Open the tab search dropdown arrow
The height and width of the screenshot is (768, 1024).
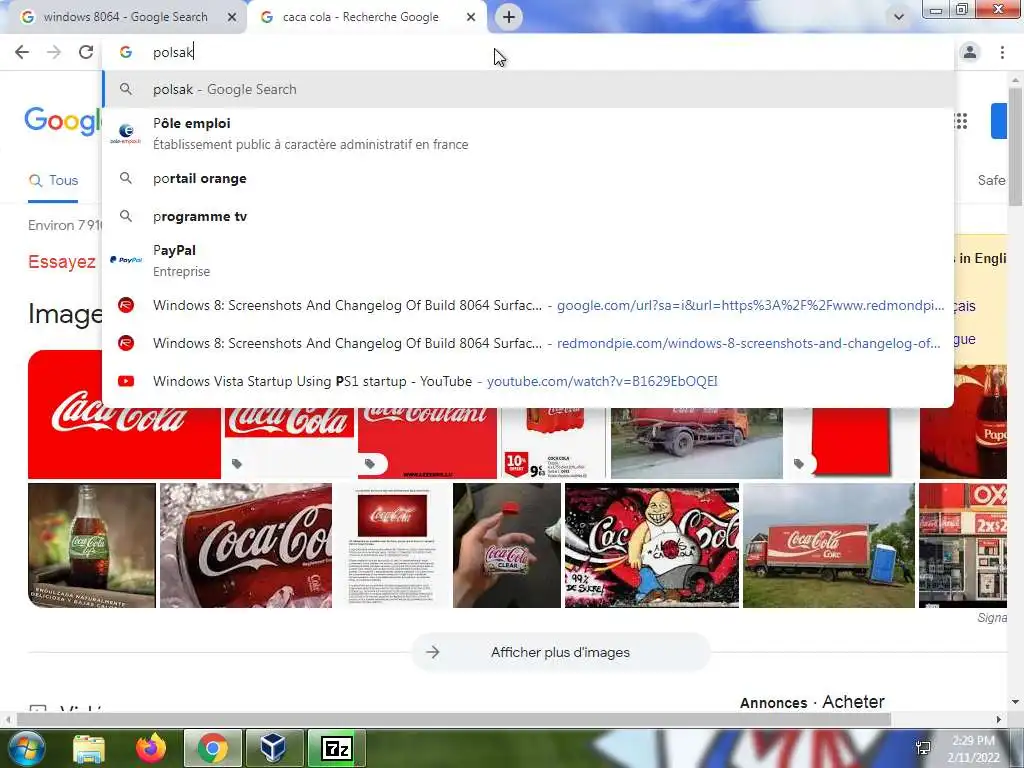click(899, 17)
